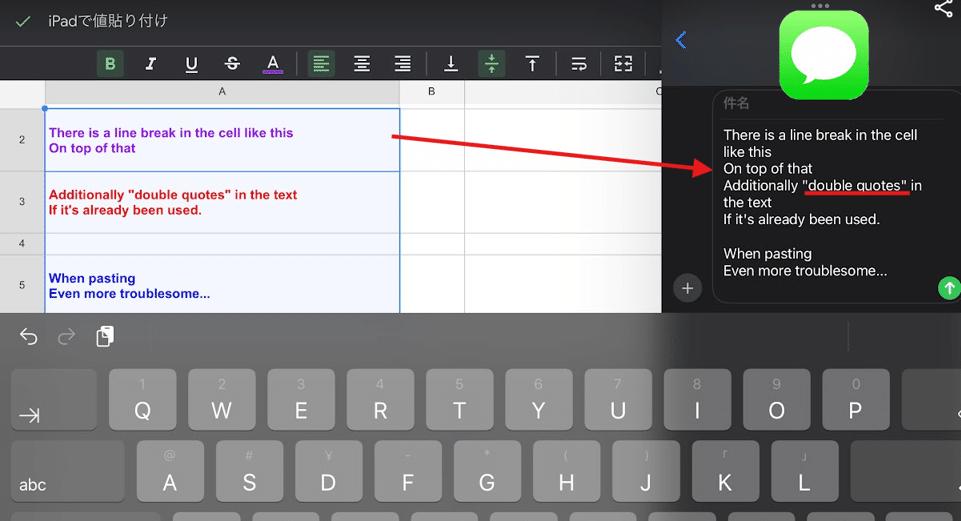The image size is (961, 521).
Task: Go back in Messages with blue chevron
Action: tap(681, 40)
